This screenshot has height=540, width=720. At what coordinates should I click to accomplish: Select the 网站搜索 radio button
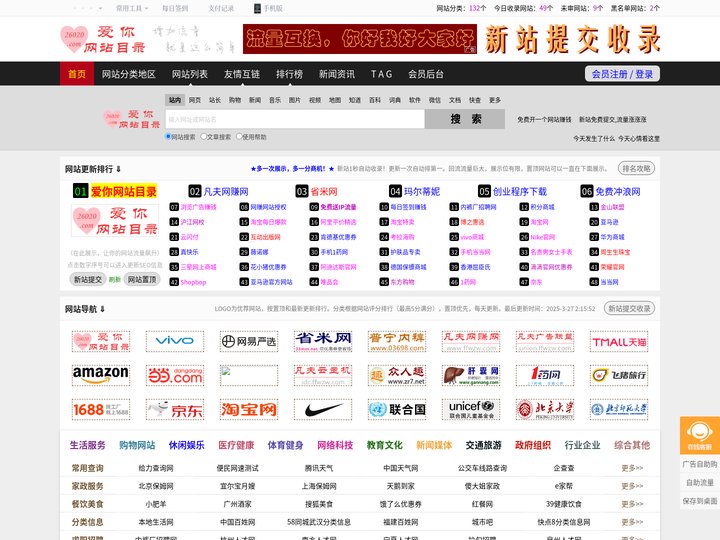click(168, 136)
